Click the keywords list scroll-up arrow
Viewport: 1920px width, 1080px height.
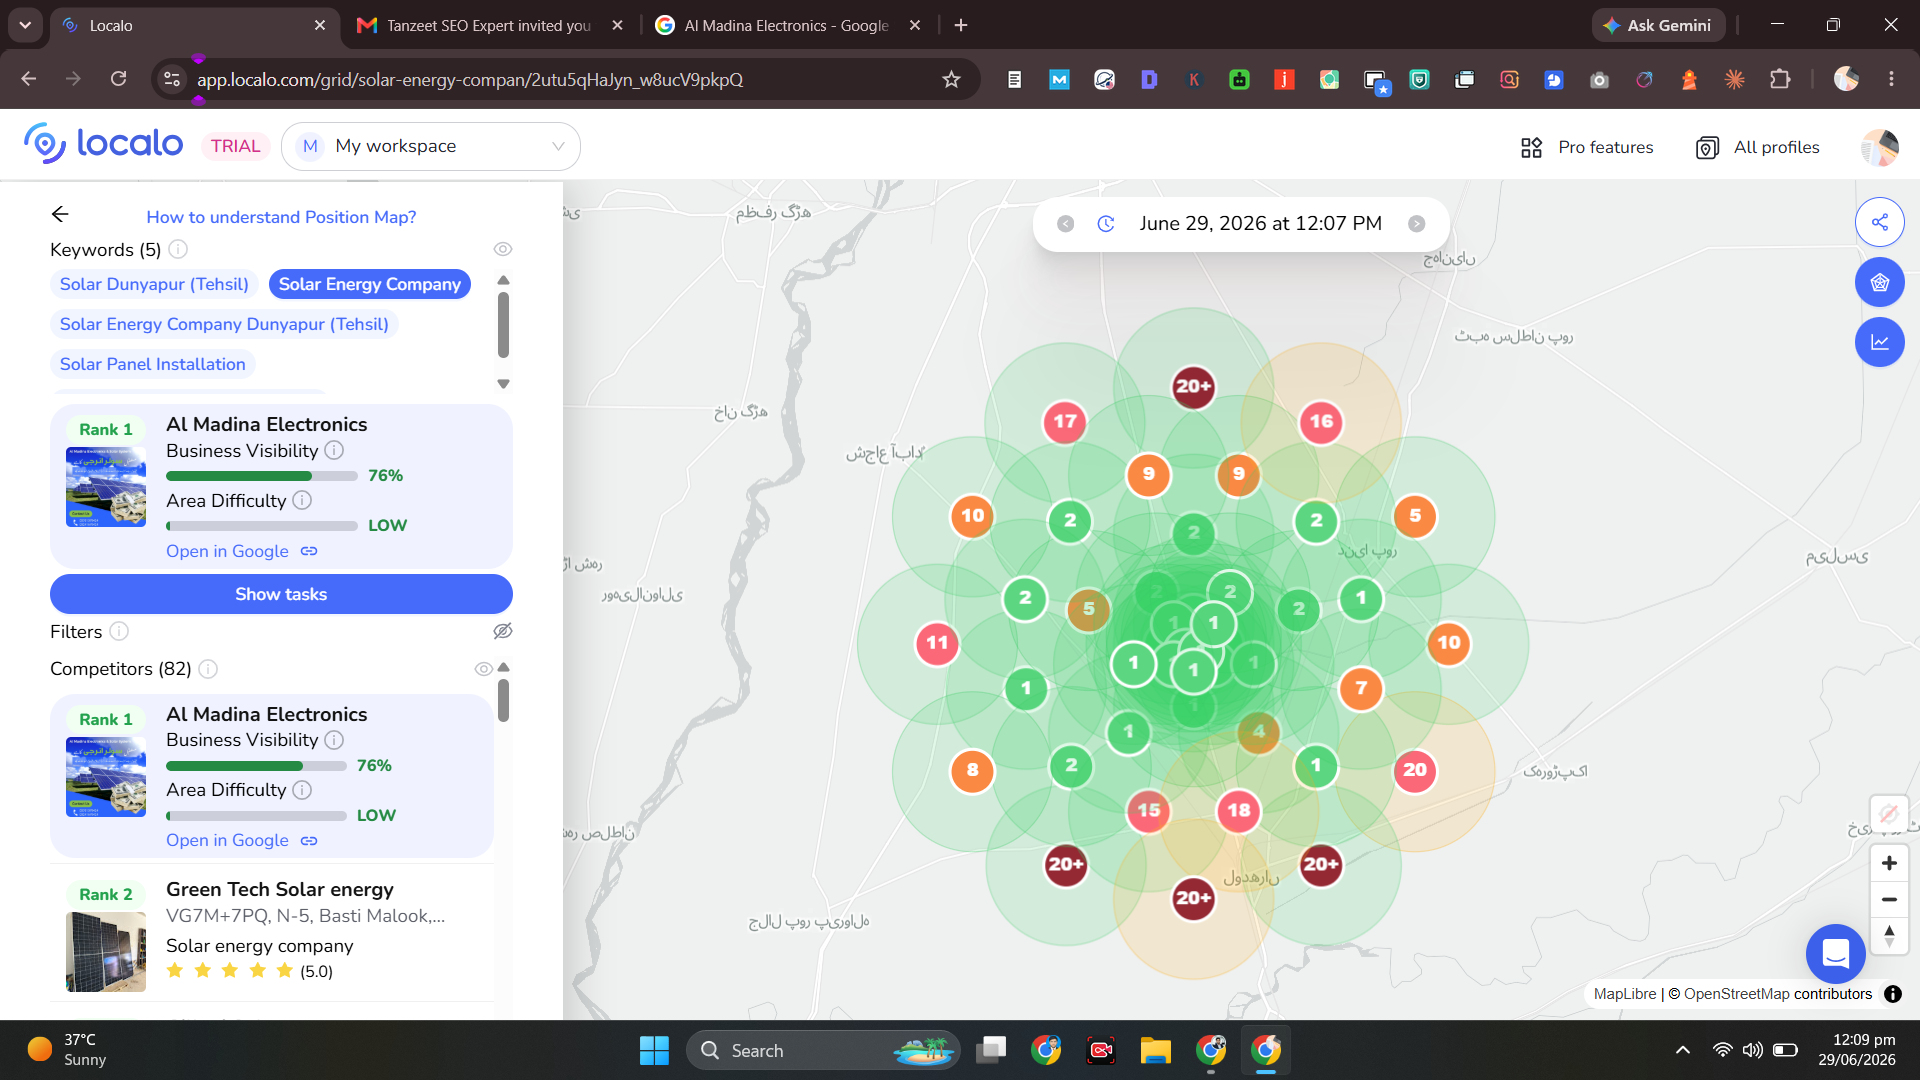[503, 280]
